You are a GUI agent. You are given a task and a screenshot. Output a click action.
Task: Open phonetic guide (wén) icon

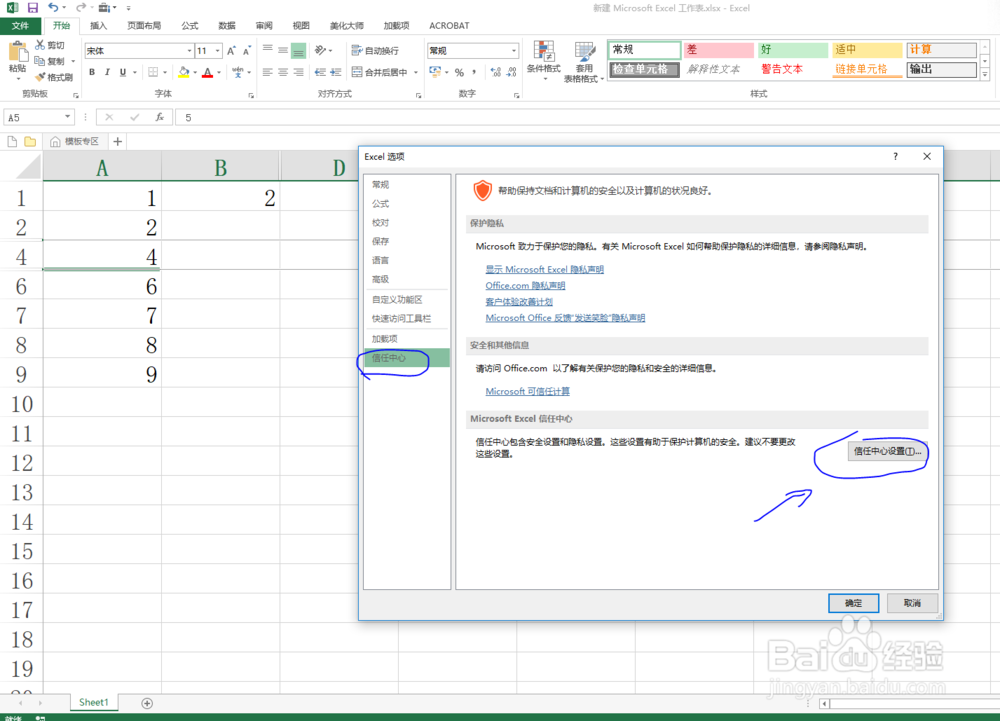(x=238, y=72)
